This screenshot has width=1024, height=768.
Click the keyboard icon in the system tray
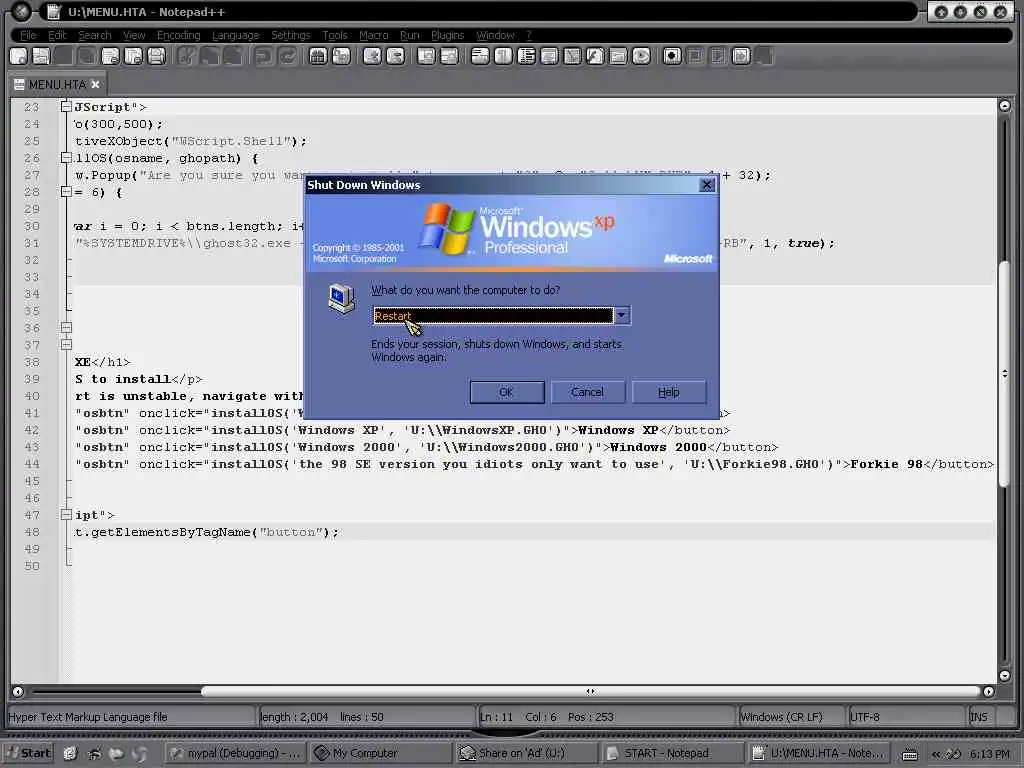click(x=910, y=754)
